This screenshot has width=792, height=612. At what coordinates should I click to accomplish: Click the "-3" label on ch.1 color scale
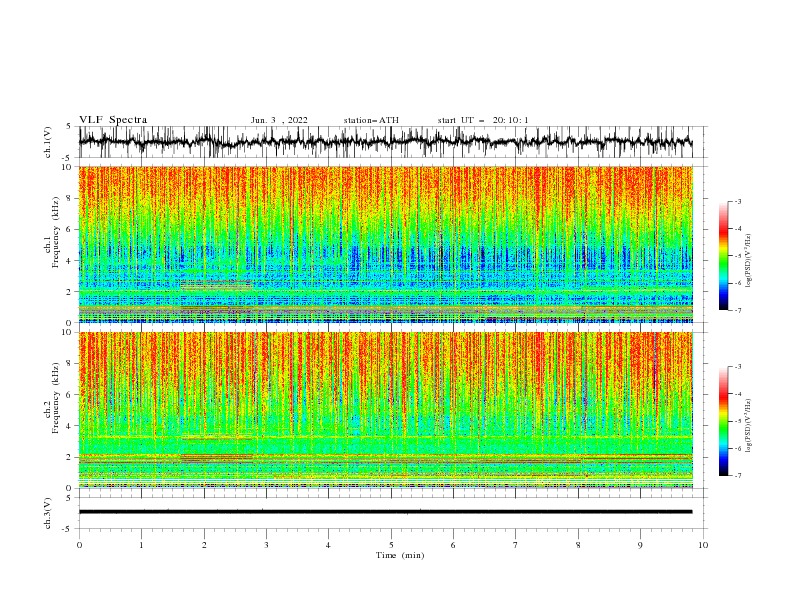[x=738, y=201]
